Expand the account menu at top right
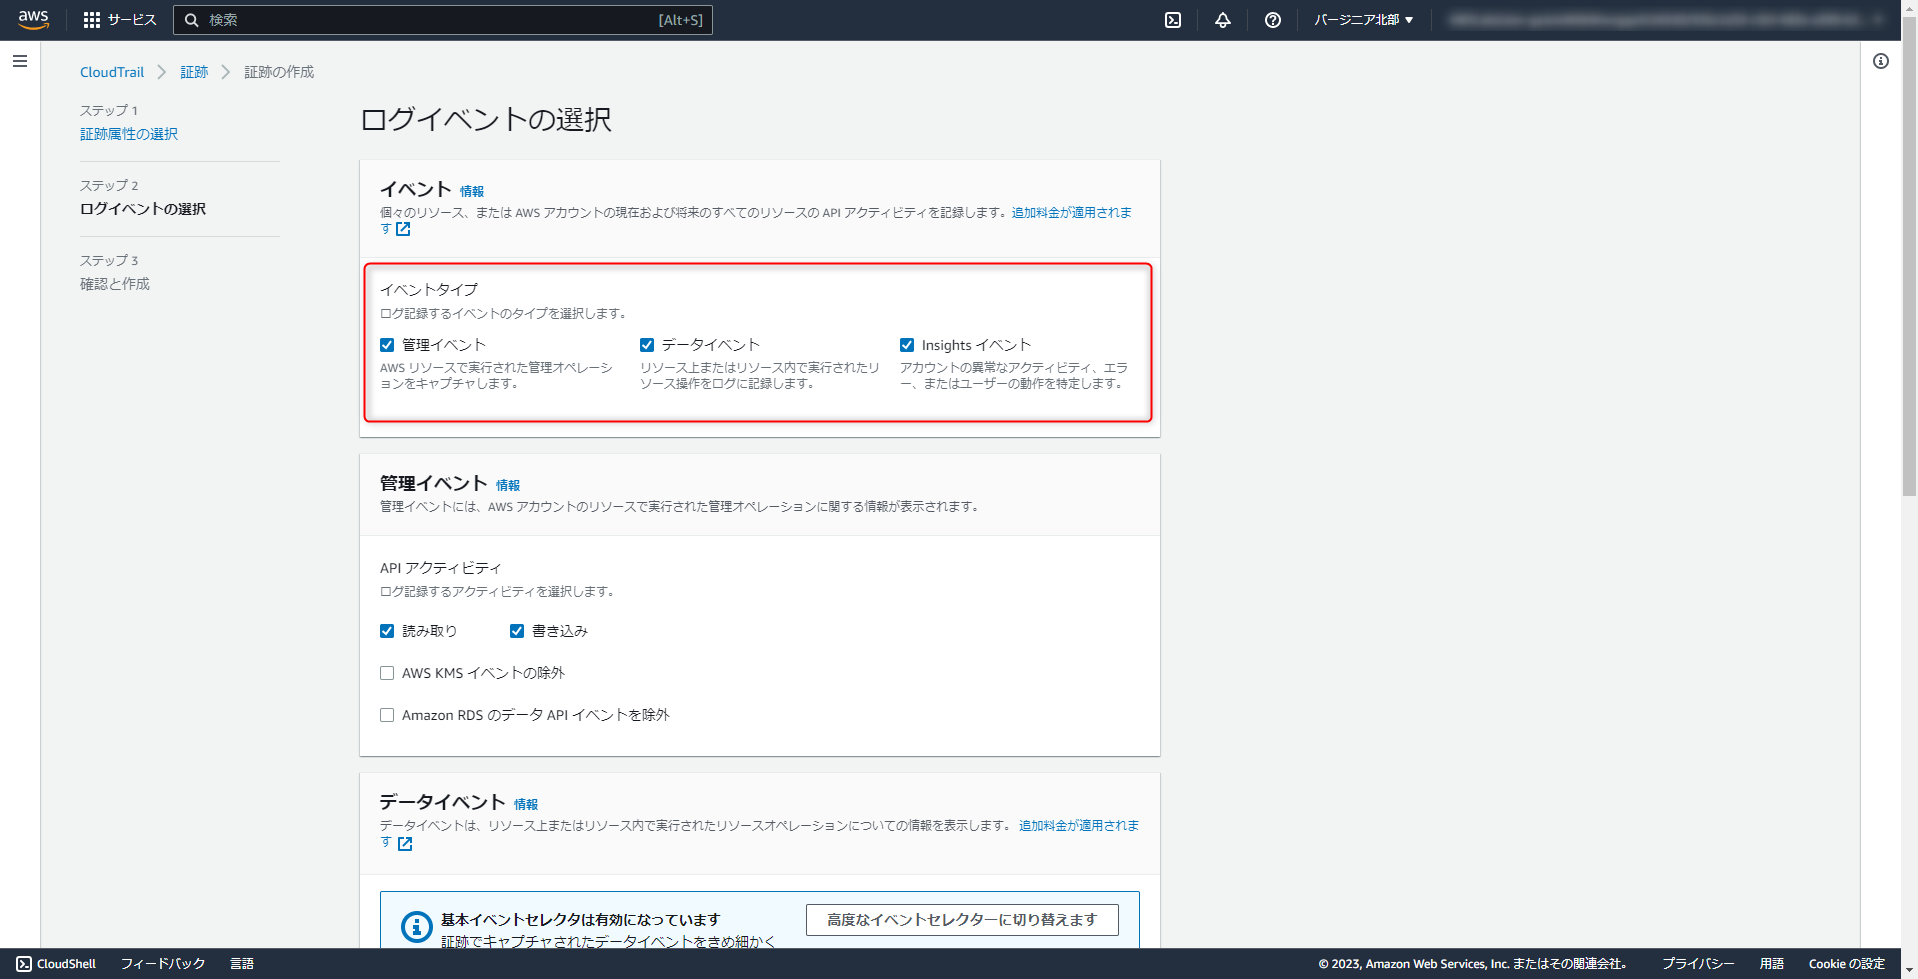 (1660, 19)
